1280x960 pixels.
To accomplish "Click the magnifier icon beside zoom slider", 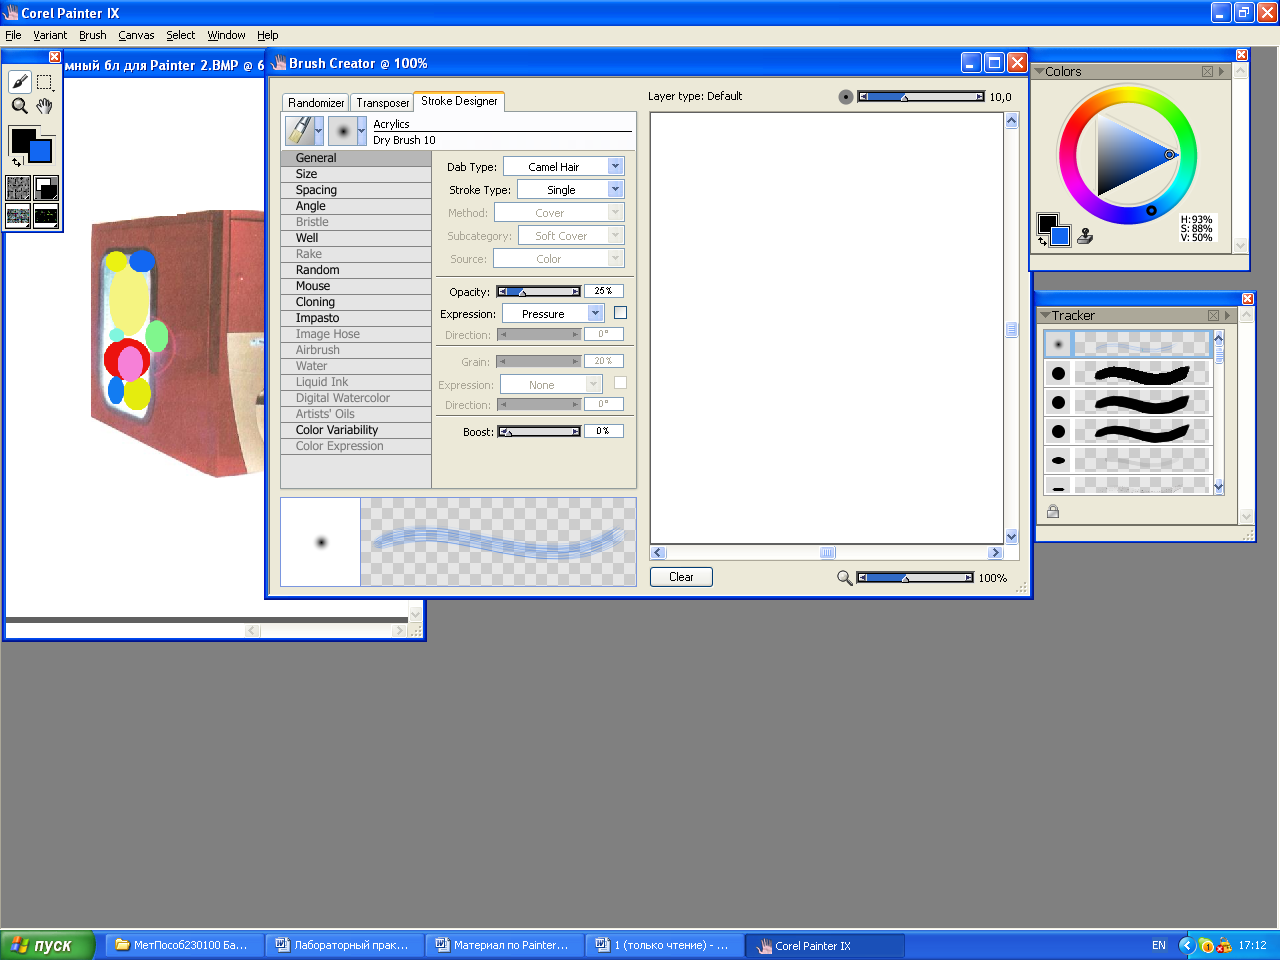I will click(845, 578).
